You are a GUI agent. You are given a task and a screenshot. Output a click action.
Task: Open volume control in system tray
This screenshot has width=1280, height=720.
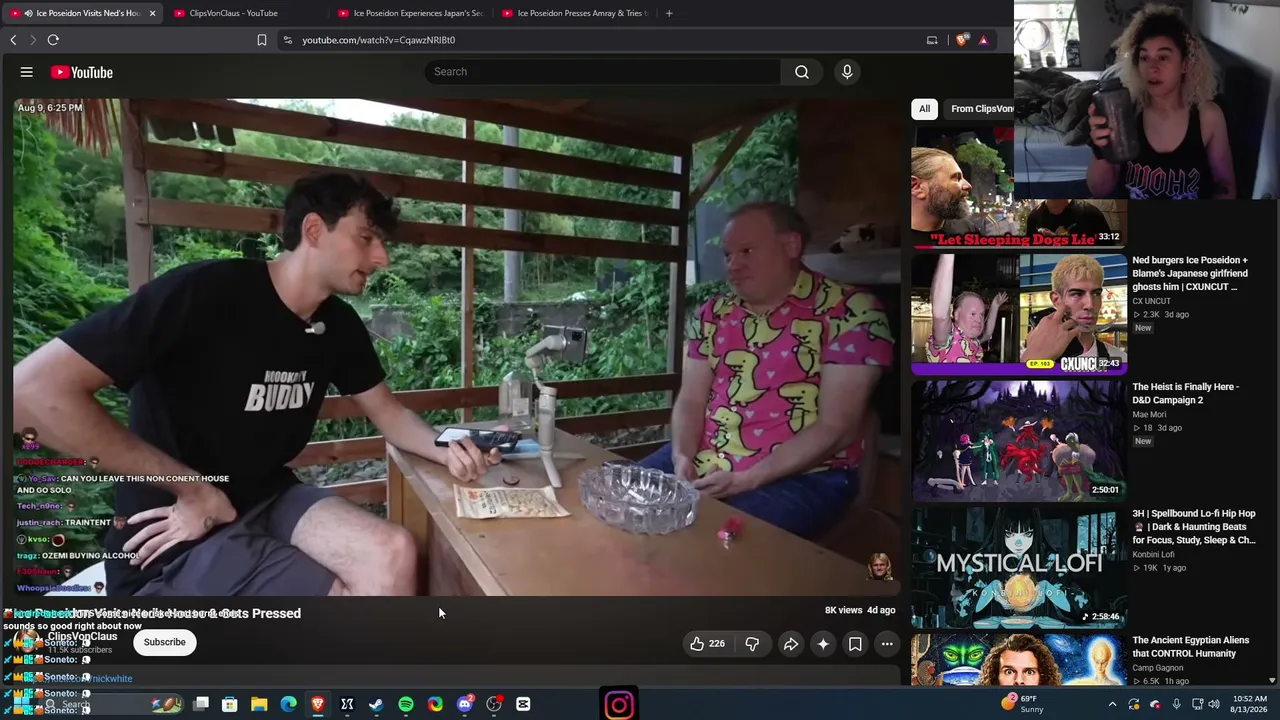coord(1214,705)
